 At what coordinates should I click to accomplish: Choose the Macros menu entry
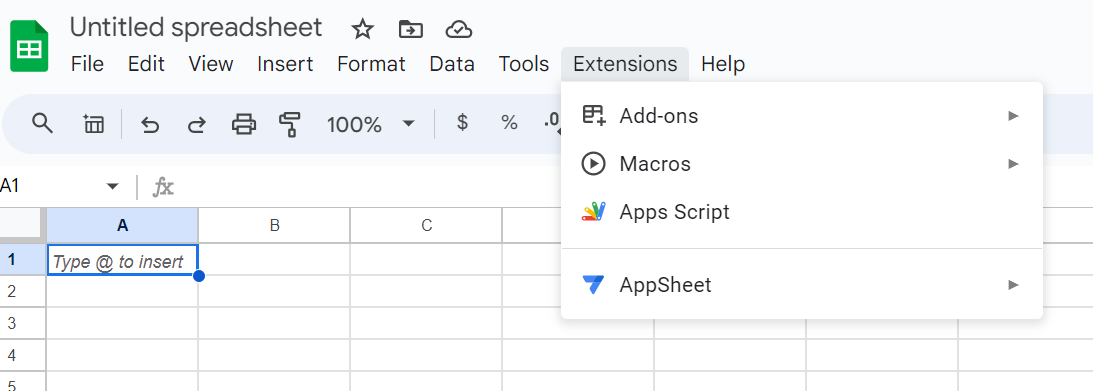[802, 164]
